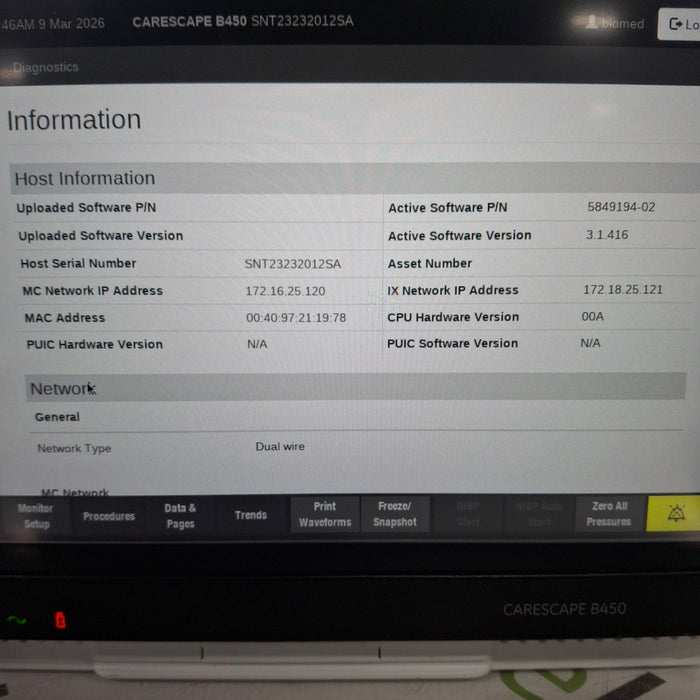700x700 pixels.
Task: Click the biomed user icon
Action: point(592,21)
